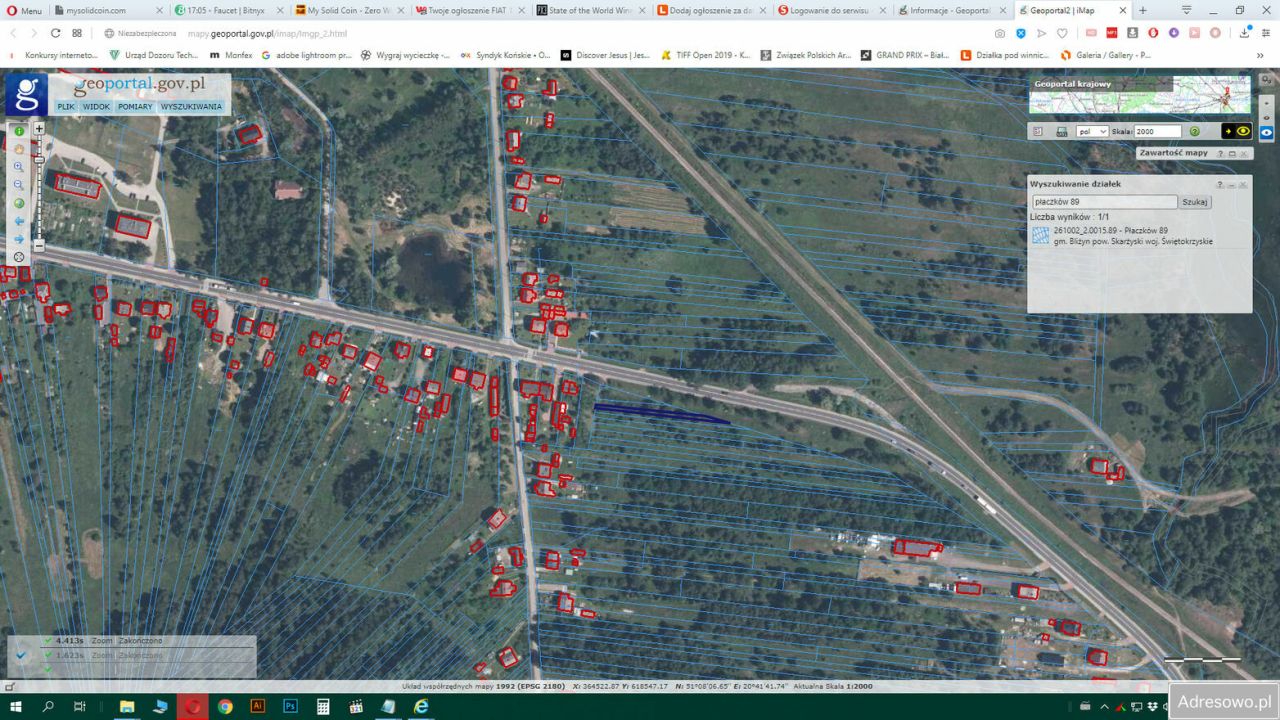Click the geoportal blue logo
The width and height of the screenshot is (1280, 720).
[x=26, y=95]
